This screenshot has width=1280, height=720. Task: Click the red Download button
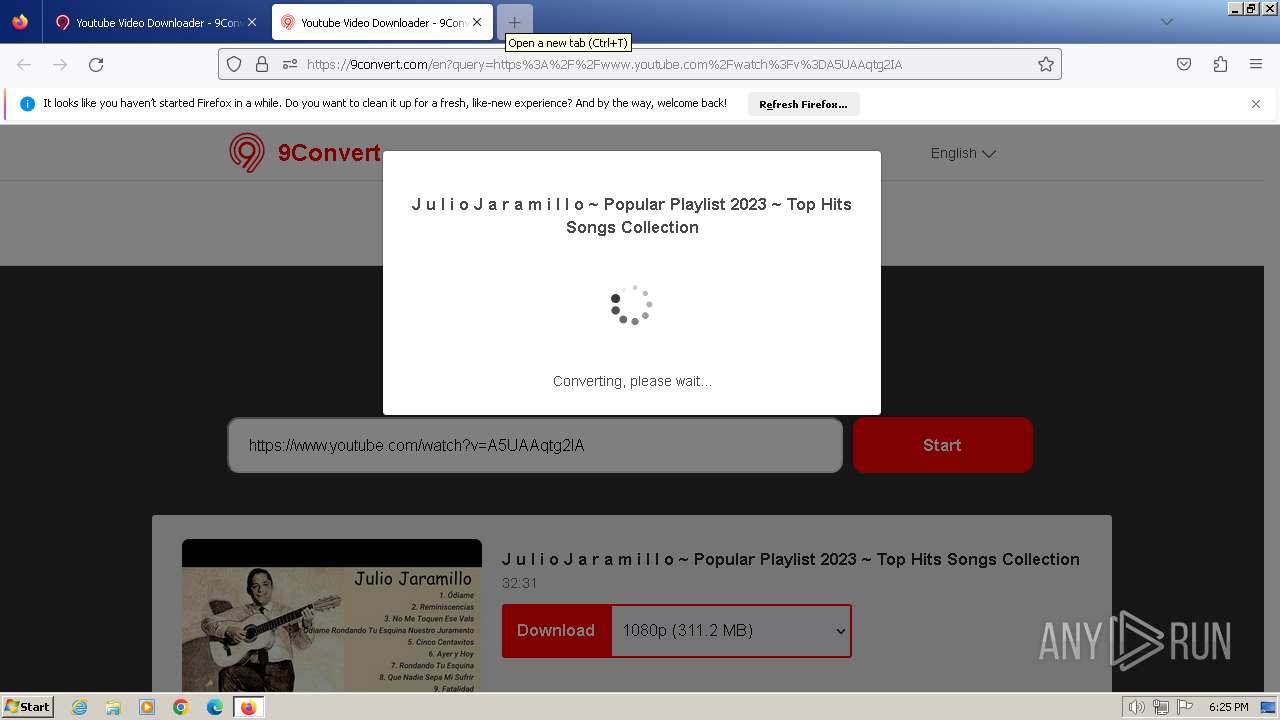click(x=556, y=630)
